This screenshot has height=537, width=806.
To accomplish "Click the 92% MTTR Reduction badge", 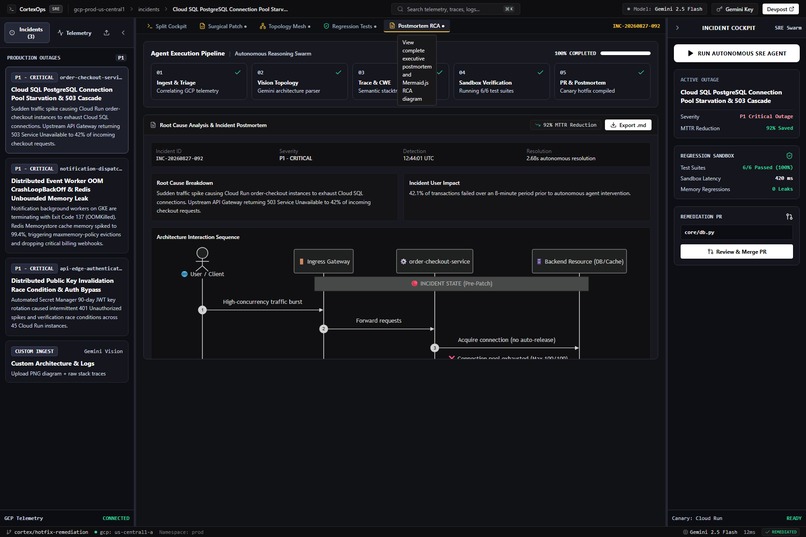I will pyautogui.click(x=565, y=125).
